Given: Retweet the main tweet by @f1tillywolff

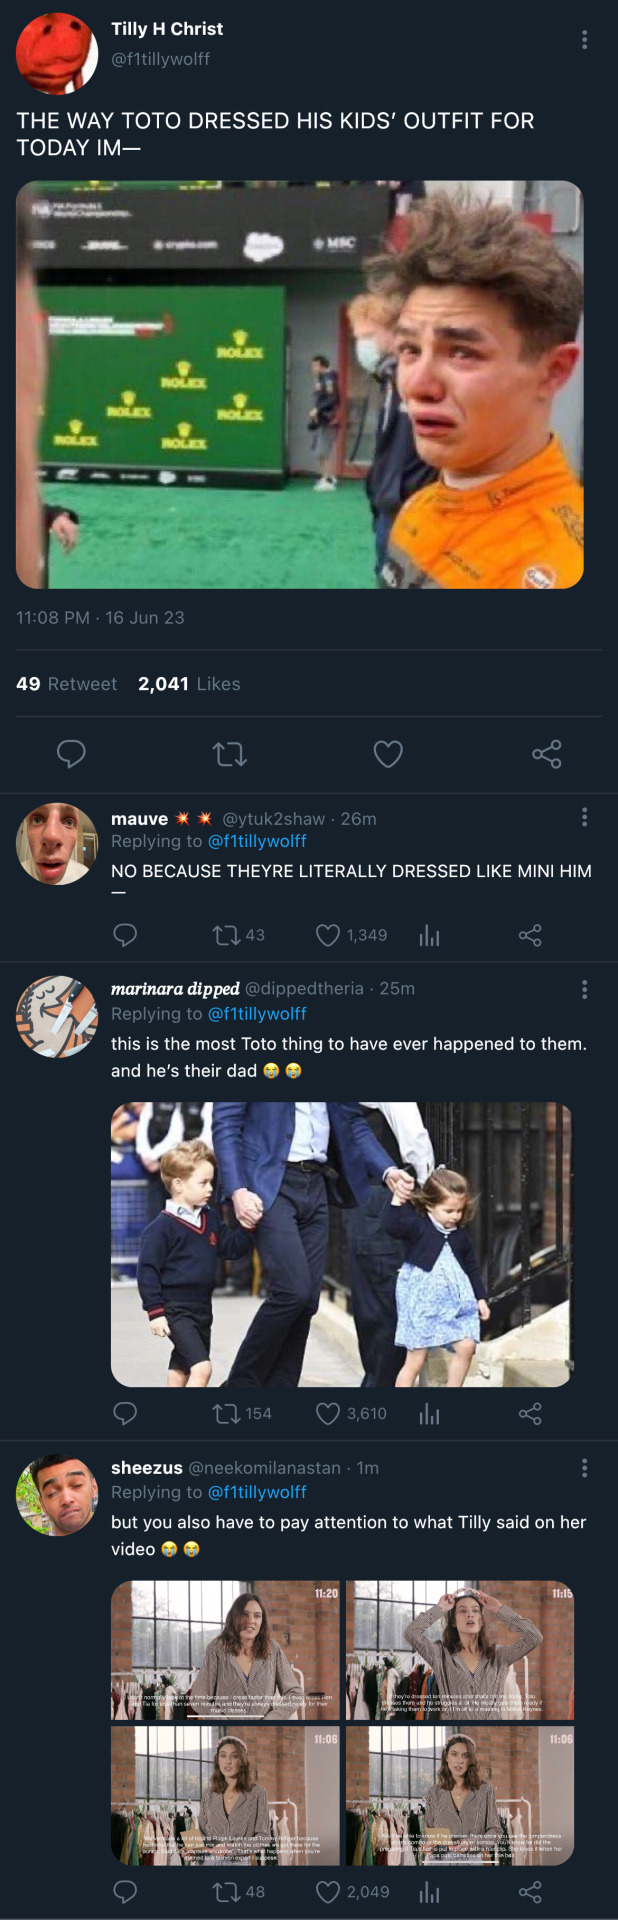Looking at the screenshot, I should 230,754.
